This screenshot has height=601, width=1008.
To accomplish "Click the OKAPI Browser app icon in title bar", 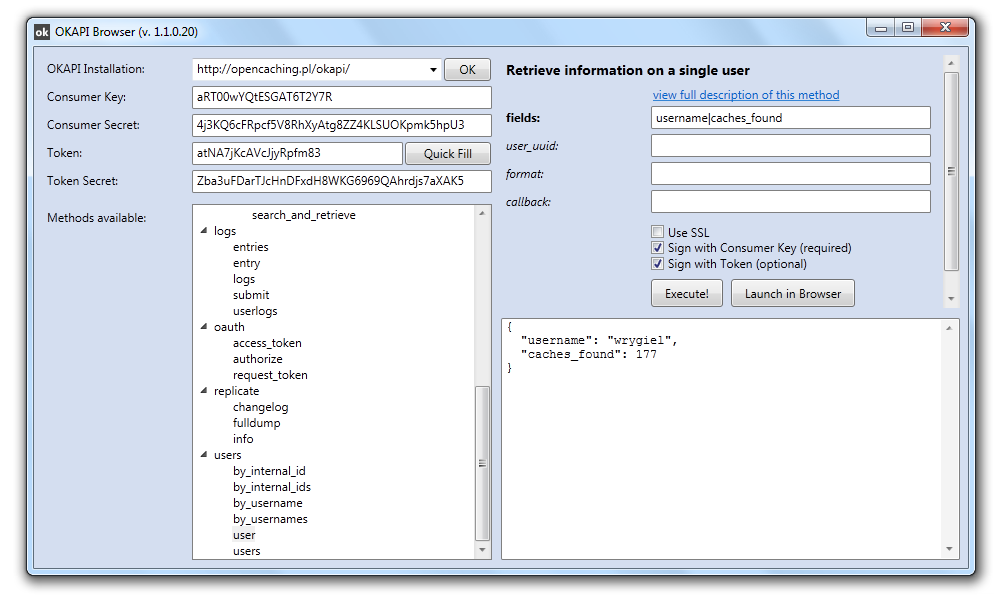I will (x=42, y=31).
